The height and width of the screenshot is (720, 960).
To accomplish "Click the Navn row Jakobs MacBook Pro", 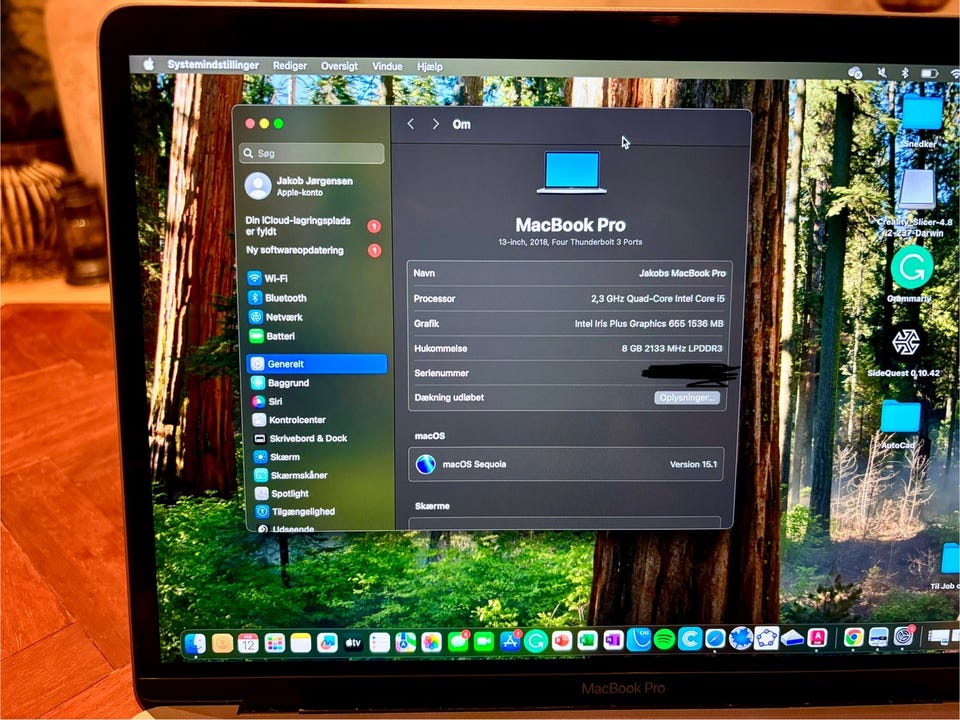I will click(569, 273).
